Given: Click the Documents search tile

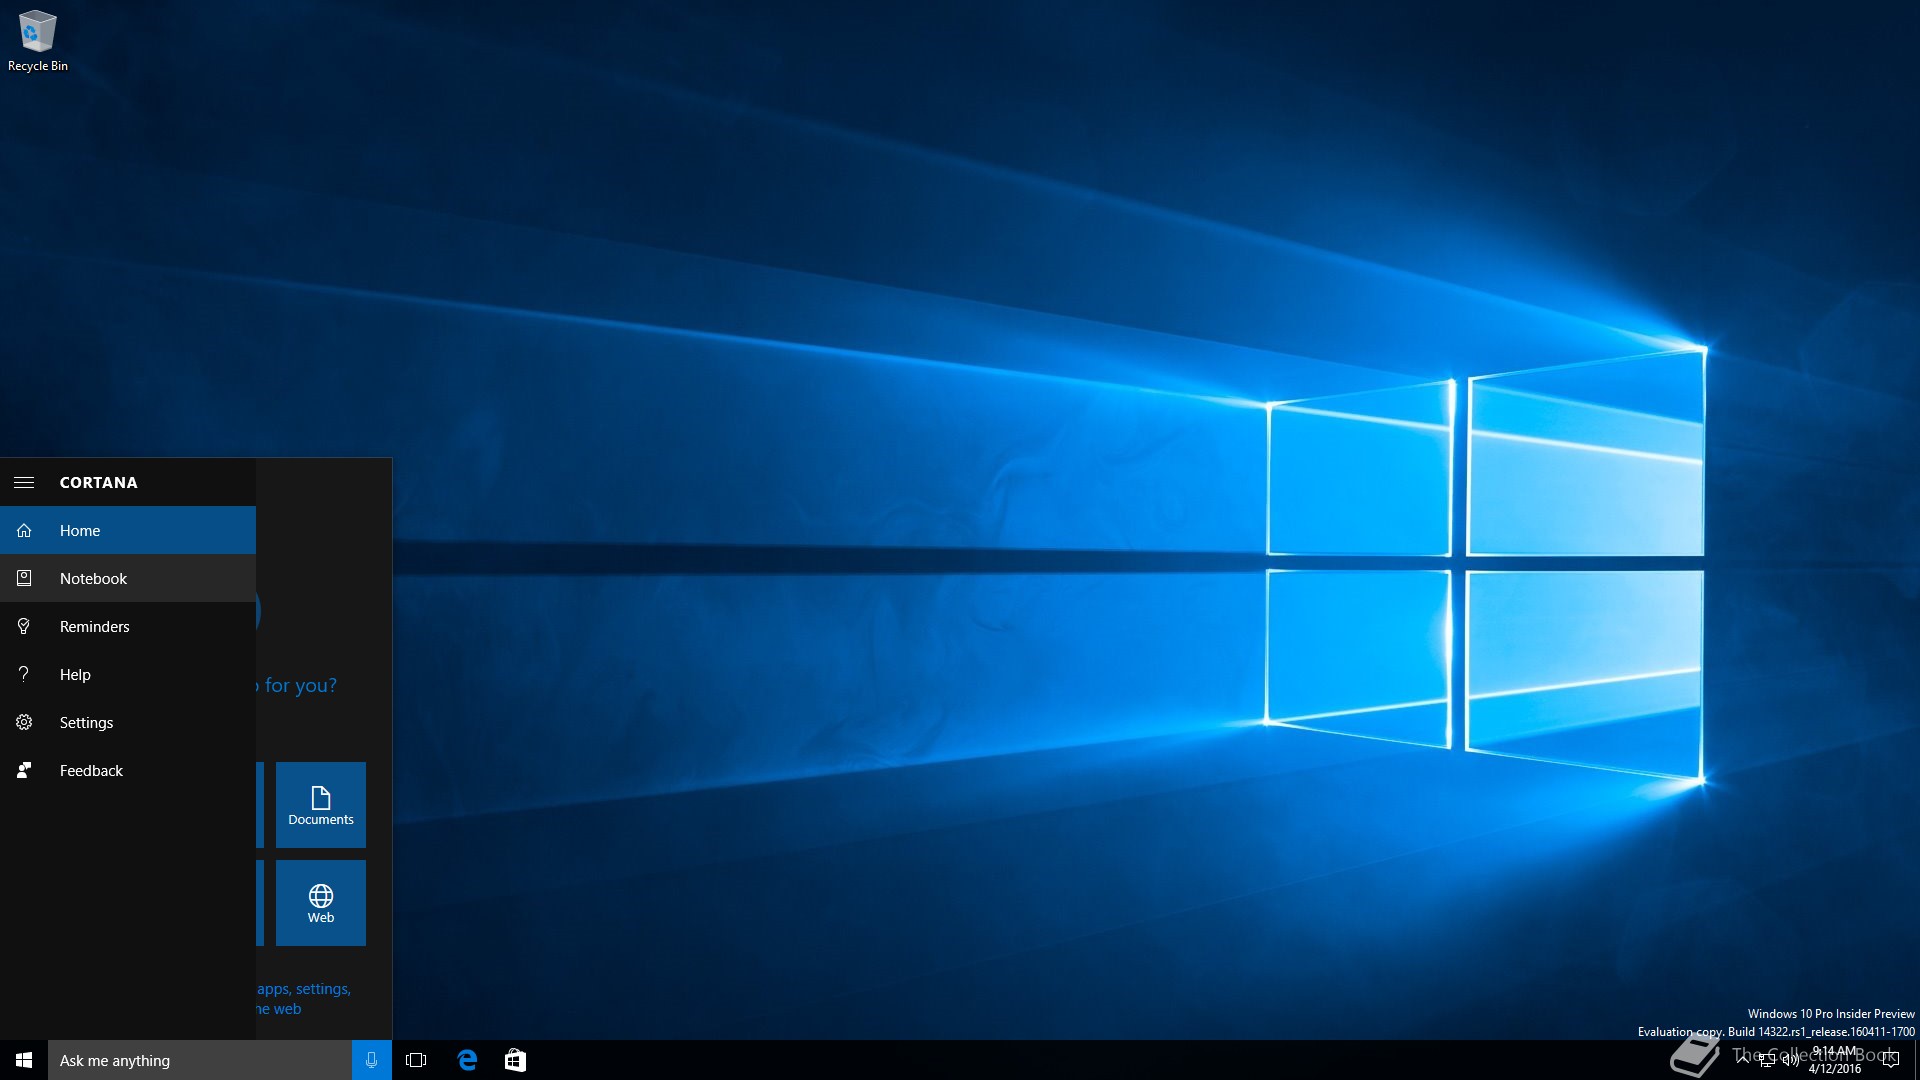Looking at the screenshot, I should coord(320,805).
